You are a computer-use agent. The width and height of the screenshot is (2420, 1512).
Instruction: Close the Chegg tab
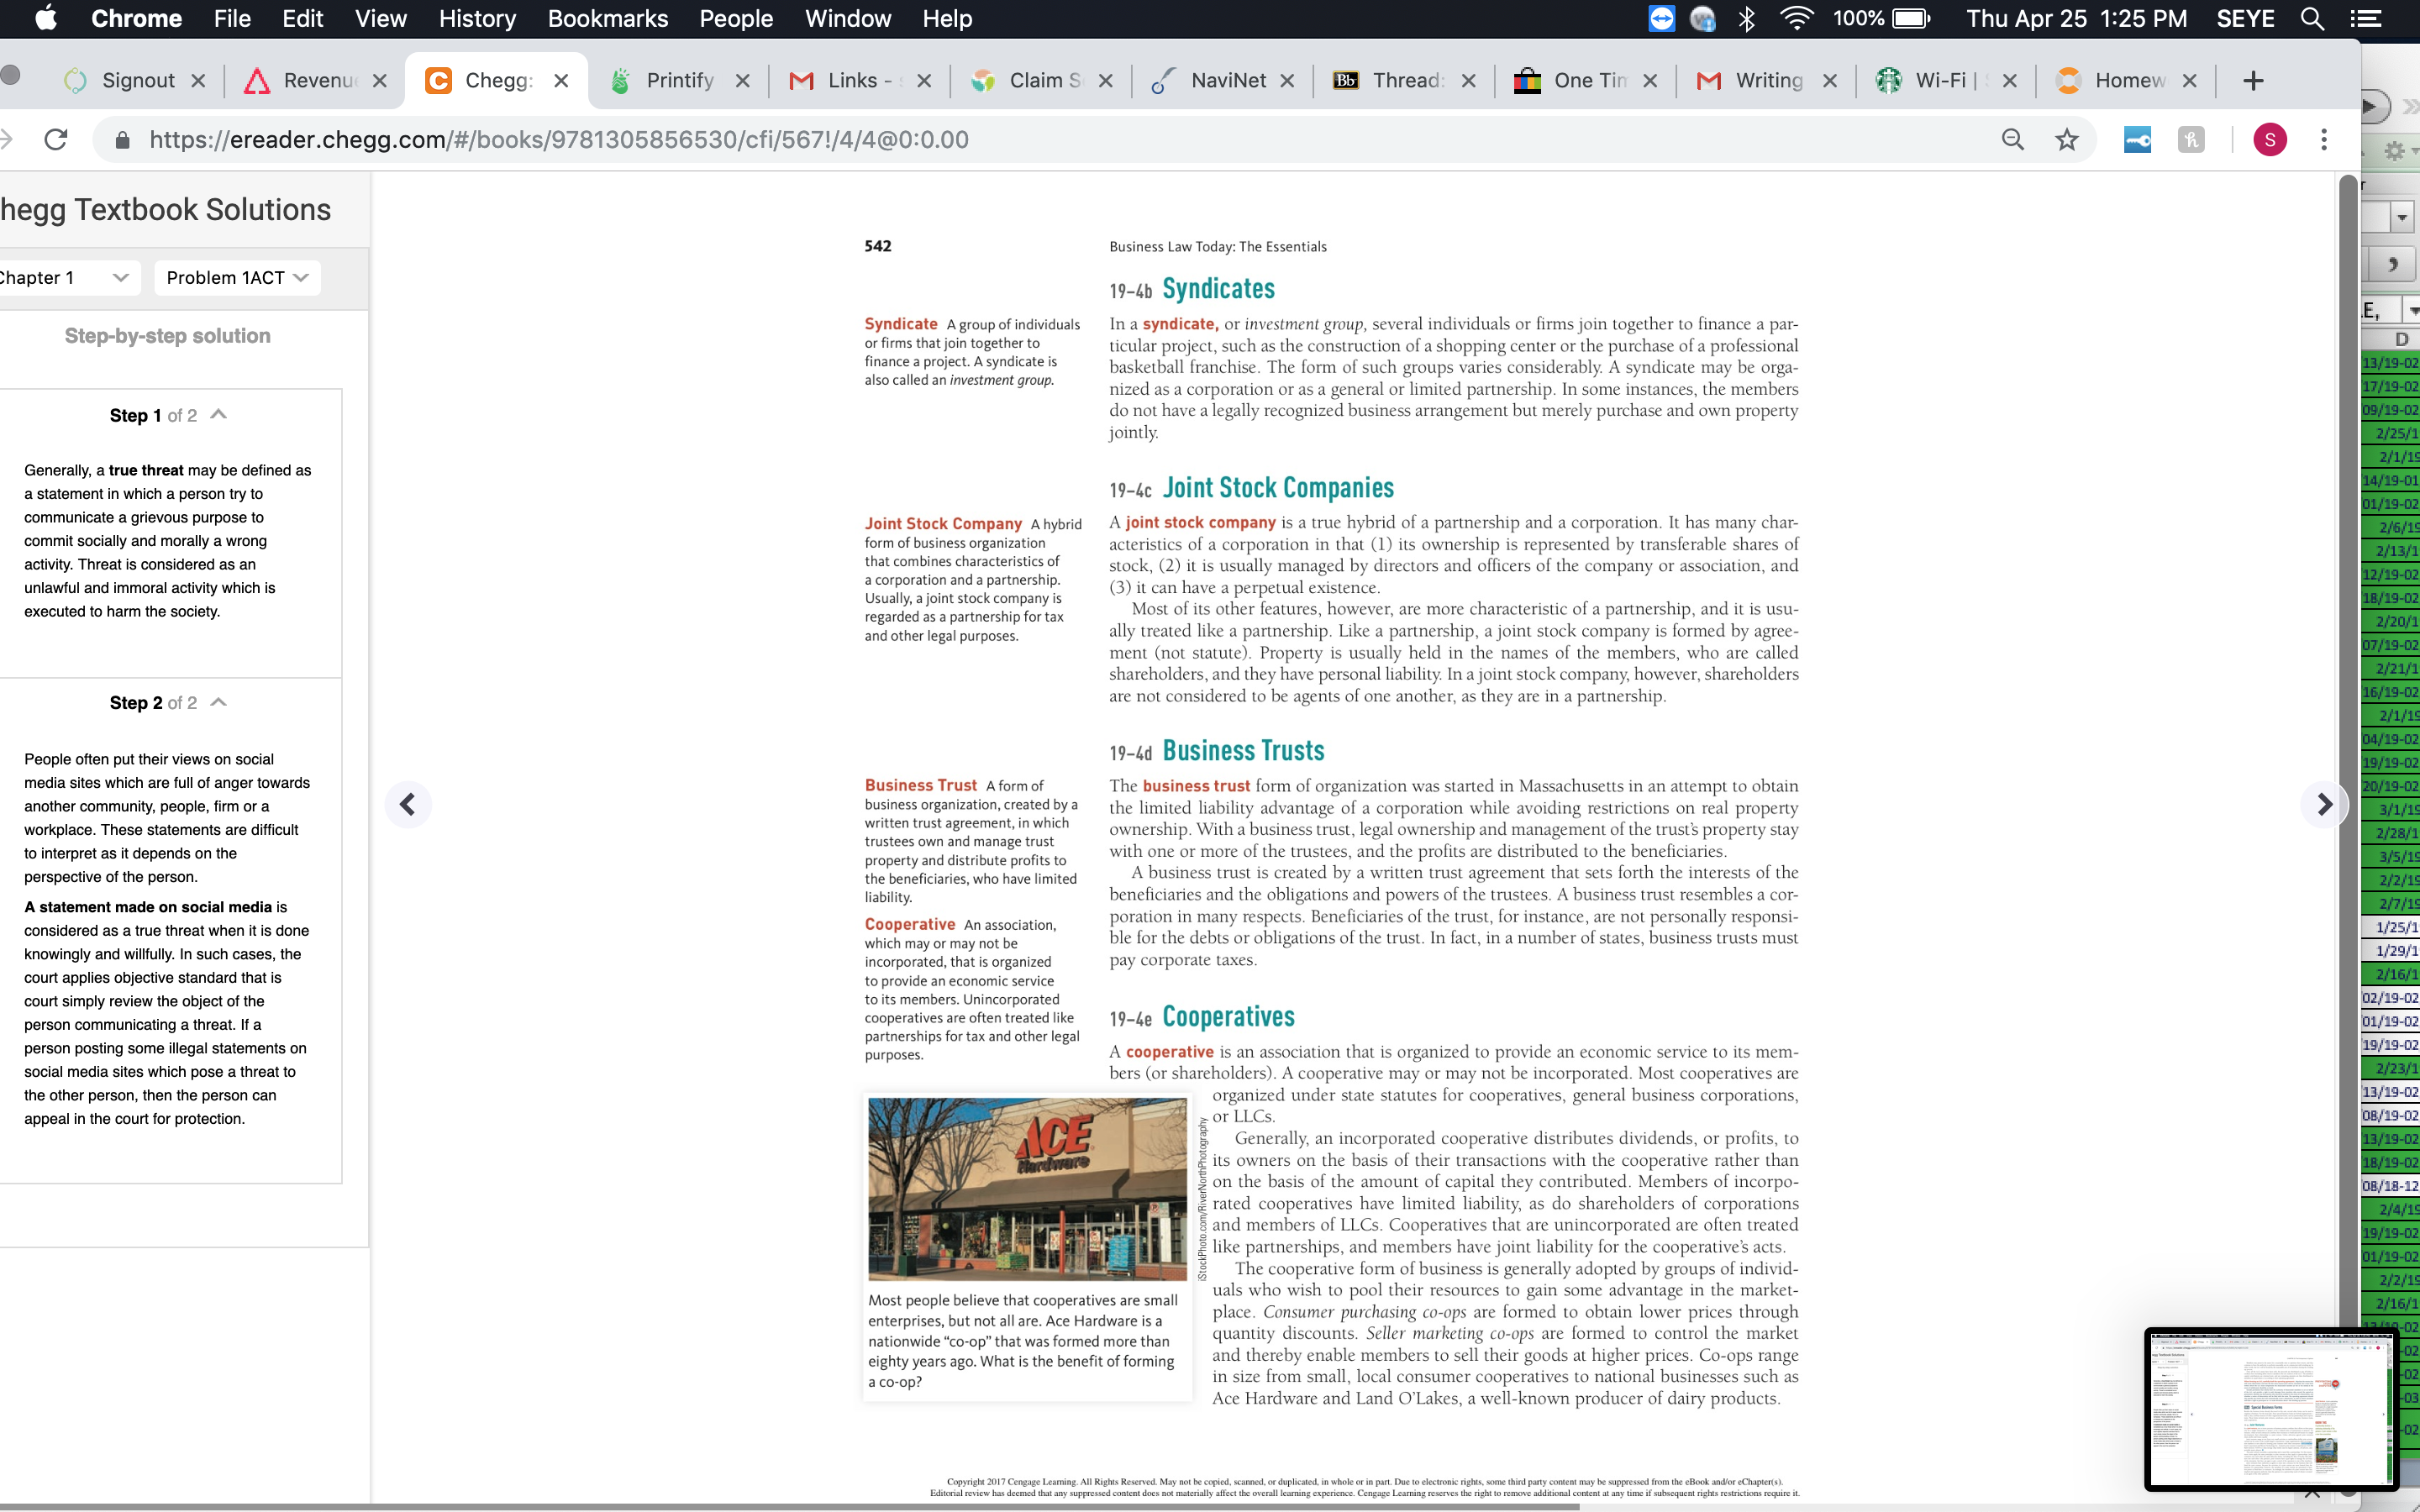(x=562, y=81)
